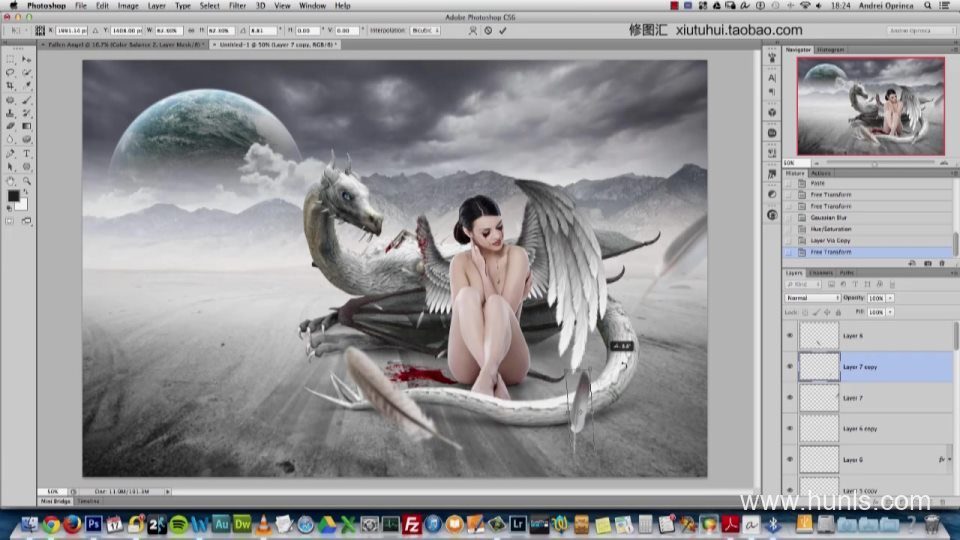Select the Brush tool
Image resolution: width=960 pixels, height=540 pixels.
pos(26,99)
